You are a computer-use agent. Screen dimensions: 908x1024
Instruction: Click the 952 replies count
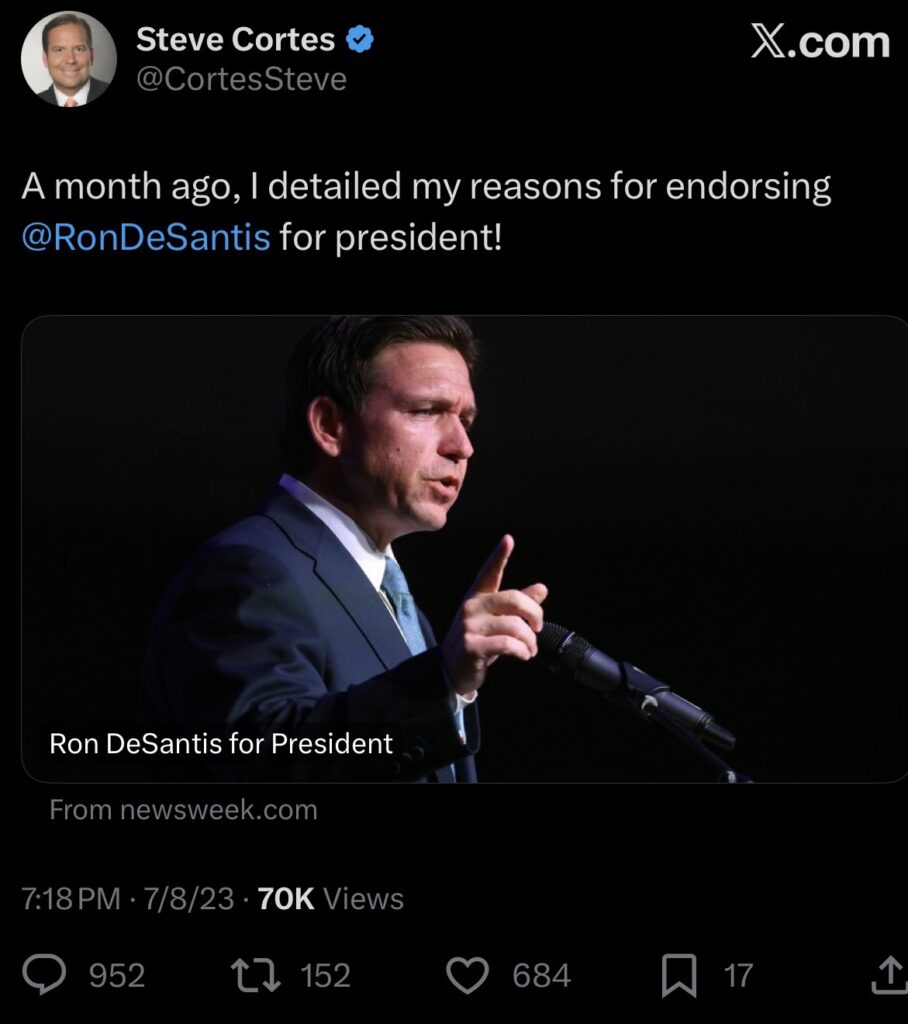tap(117, 975)
